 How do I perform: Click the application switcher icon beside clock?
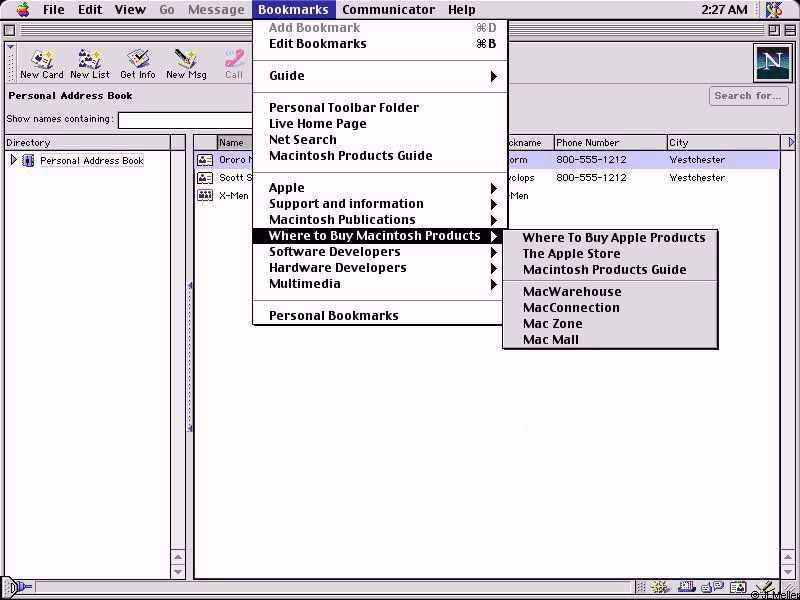773,10
